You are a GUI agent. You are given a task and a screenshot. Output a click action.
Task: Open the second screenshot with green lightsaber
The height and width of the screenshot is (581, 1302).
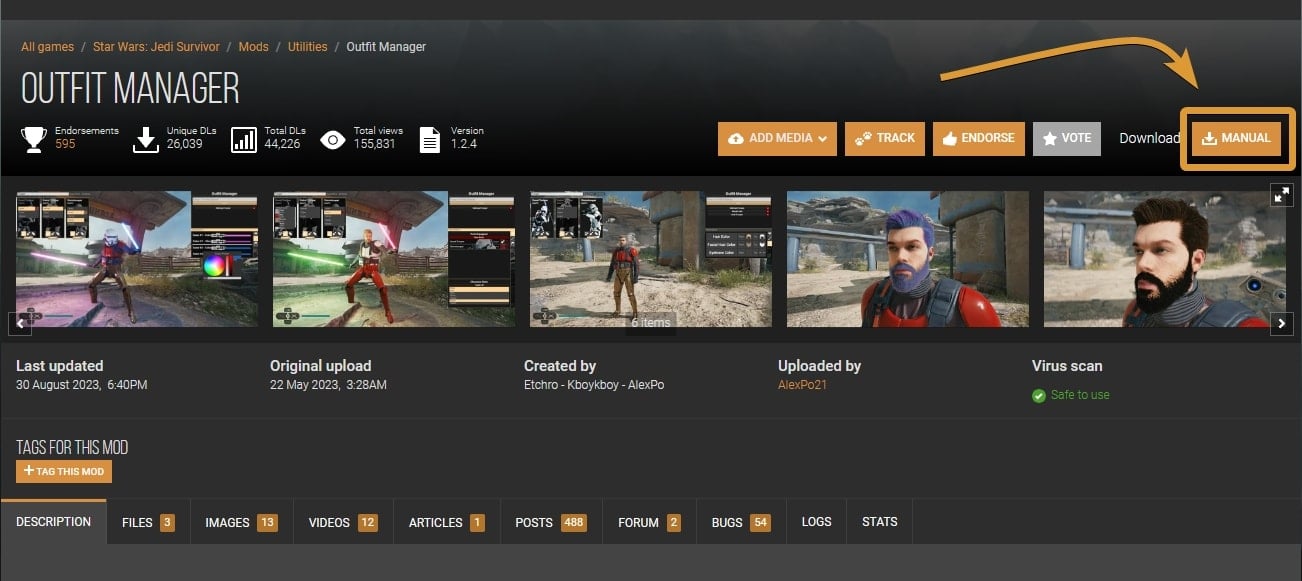(x=394, y=259)
